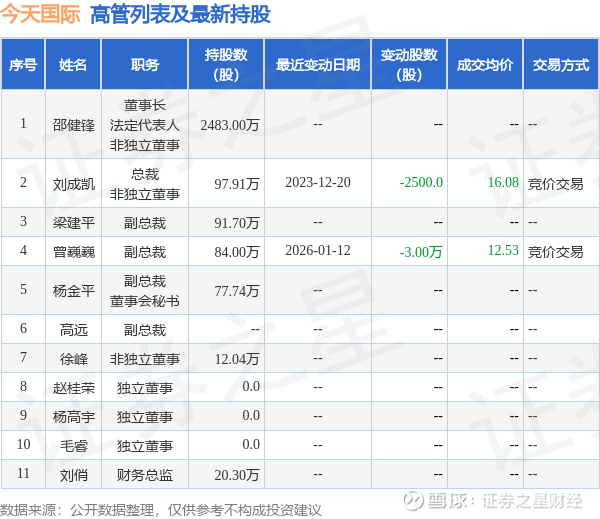The width and height of the screenshot is (600, 519).
Task: Select the name 杨高宇
Action: [73, 417]
